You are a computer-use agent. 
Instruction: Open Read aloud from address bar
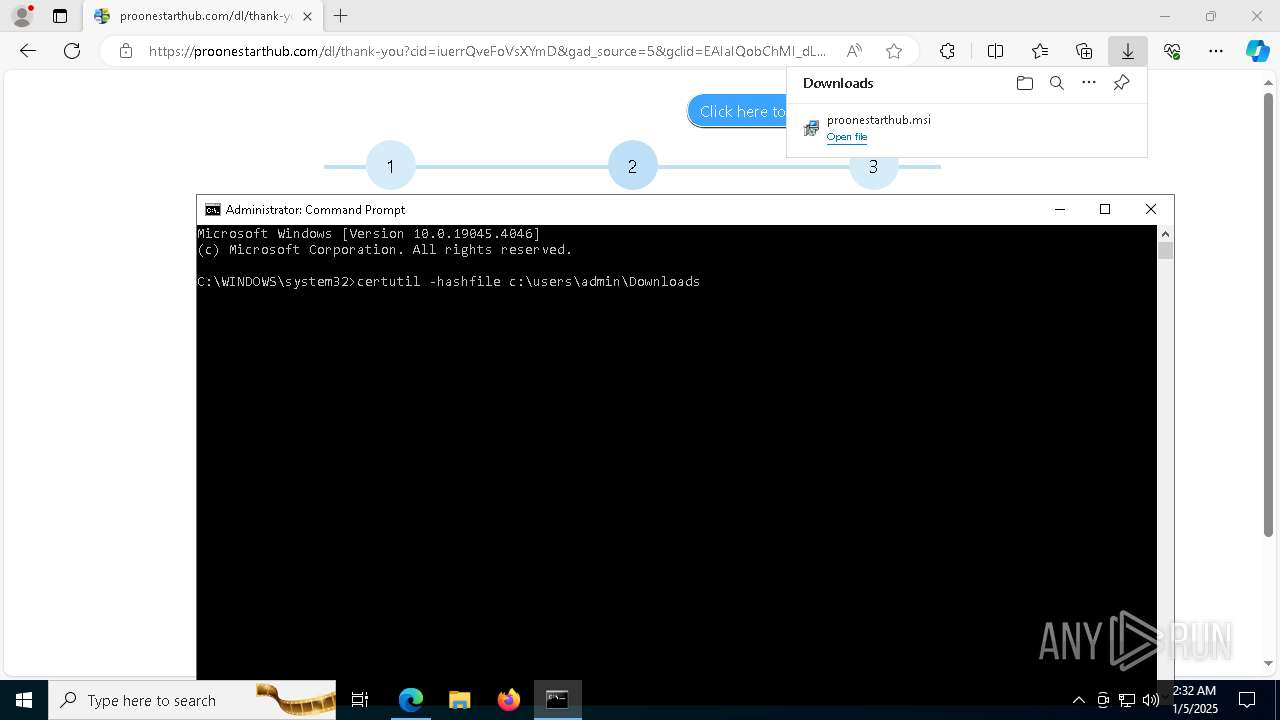(854, 51)
